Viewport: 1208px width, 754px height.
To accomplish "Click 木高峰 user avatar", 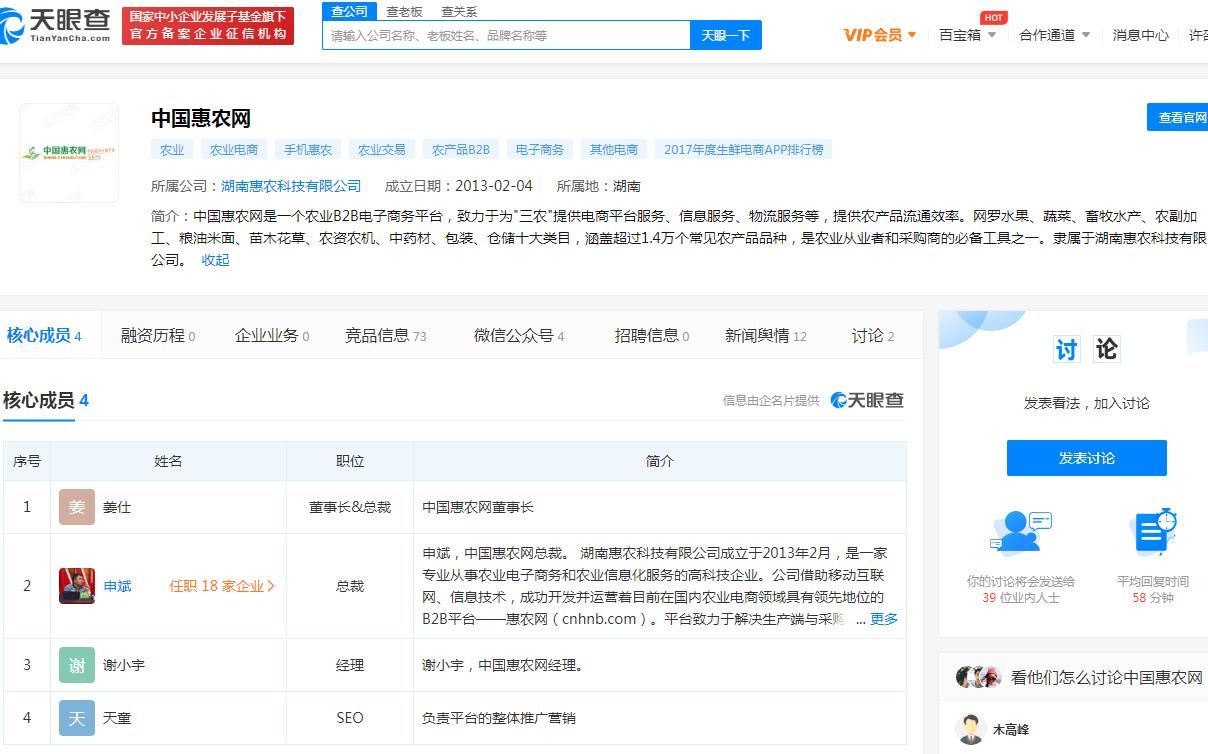I will [971, 729].
